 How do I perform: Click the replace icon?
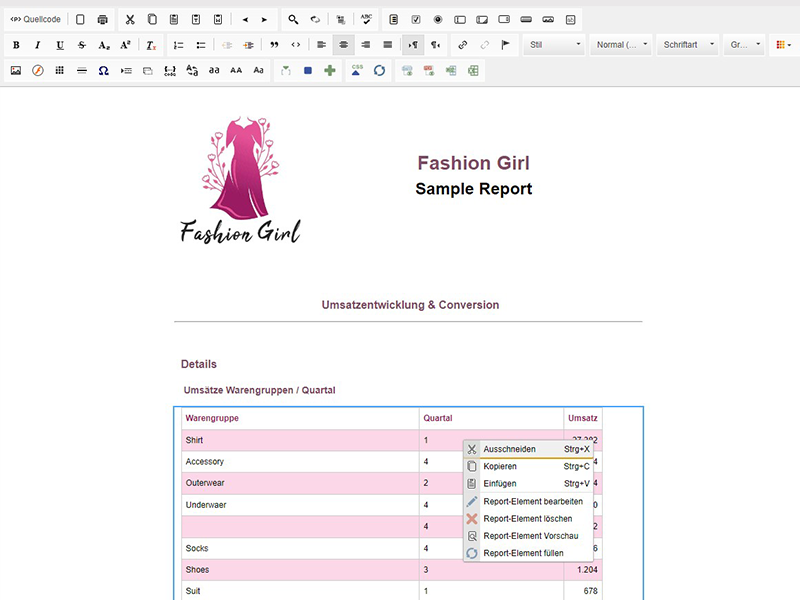coord(315,19)
